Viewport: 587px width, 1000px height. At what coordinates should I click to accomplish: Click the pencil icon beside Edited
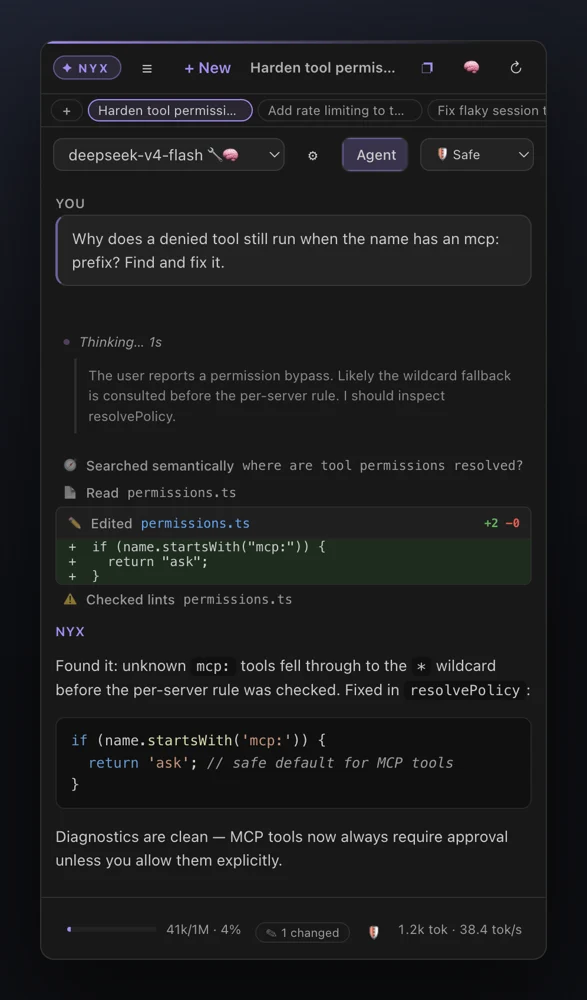75,523
